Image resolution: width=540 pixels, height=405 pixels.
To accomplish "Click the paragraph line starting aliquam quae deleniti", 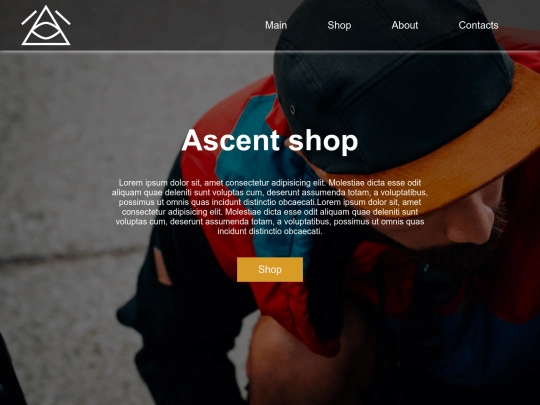I will pyautogui.click(x=270, y=192).
